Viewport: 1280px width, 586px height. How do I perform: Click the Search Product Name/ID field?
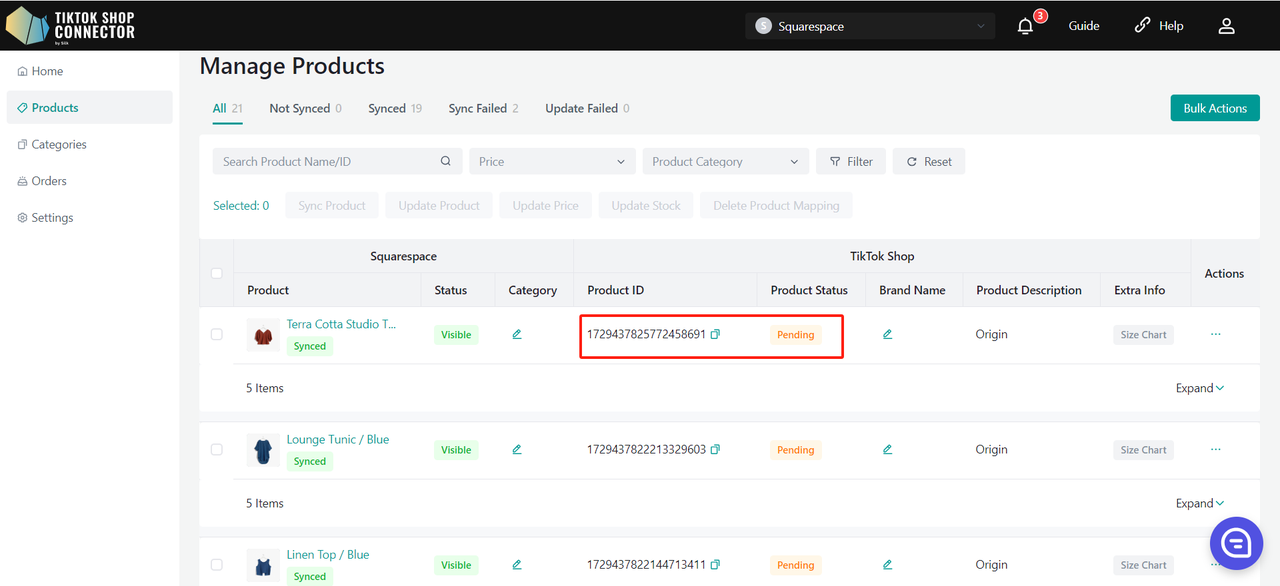tap(325, 162)
